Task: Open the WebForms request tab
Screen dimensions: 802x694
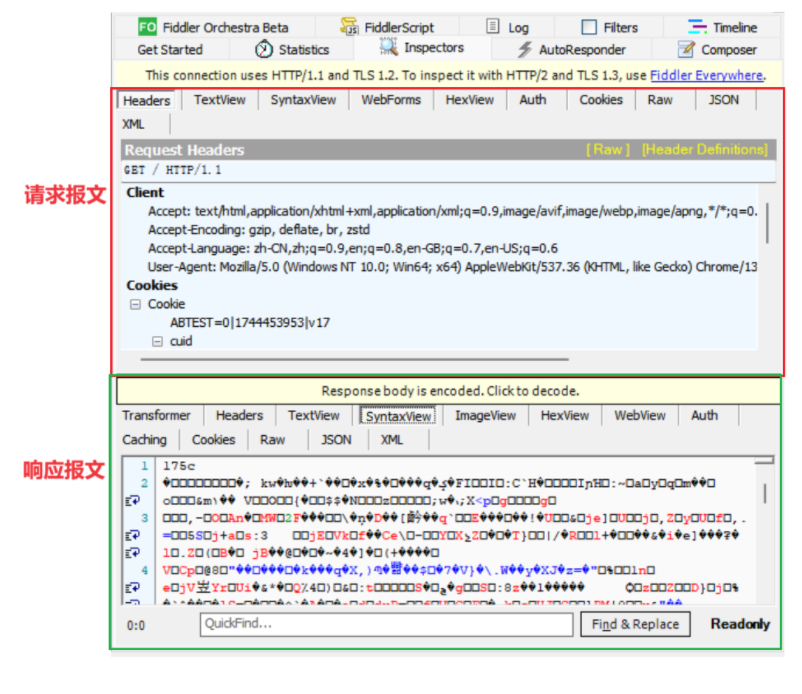Action: click(x=391, y=100)
